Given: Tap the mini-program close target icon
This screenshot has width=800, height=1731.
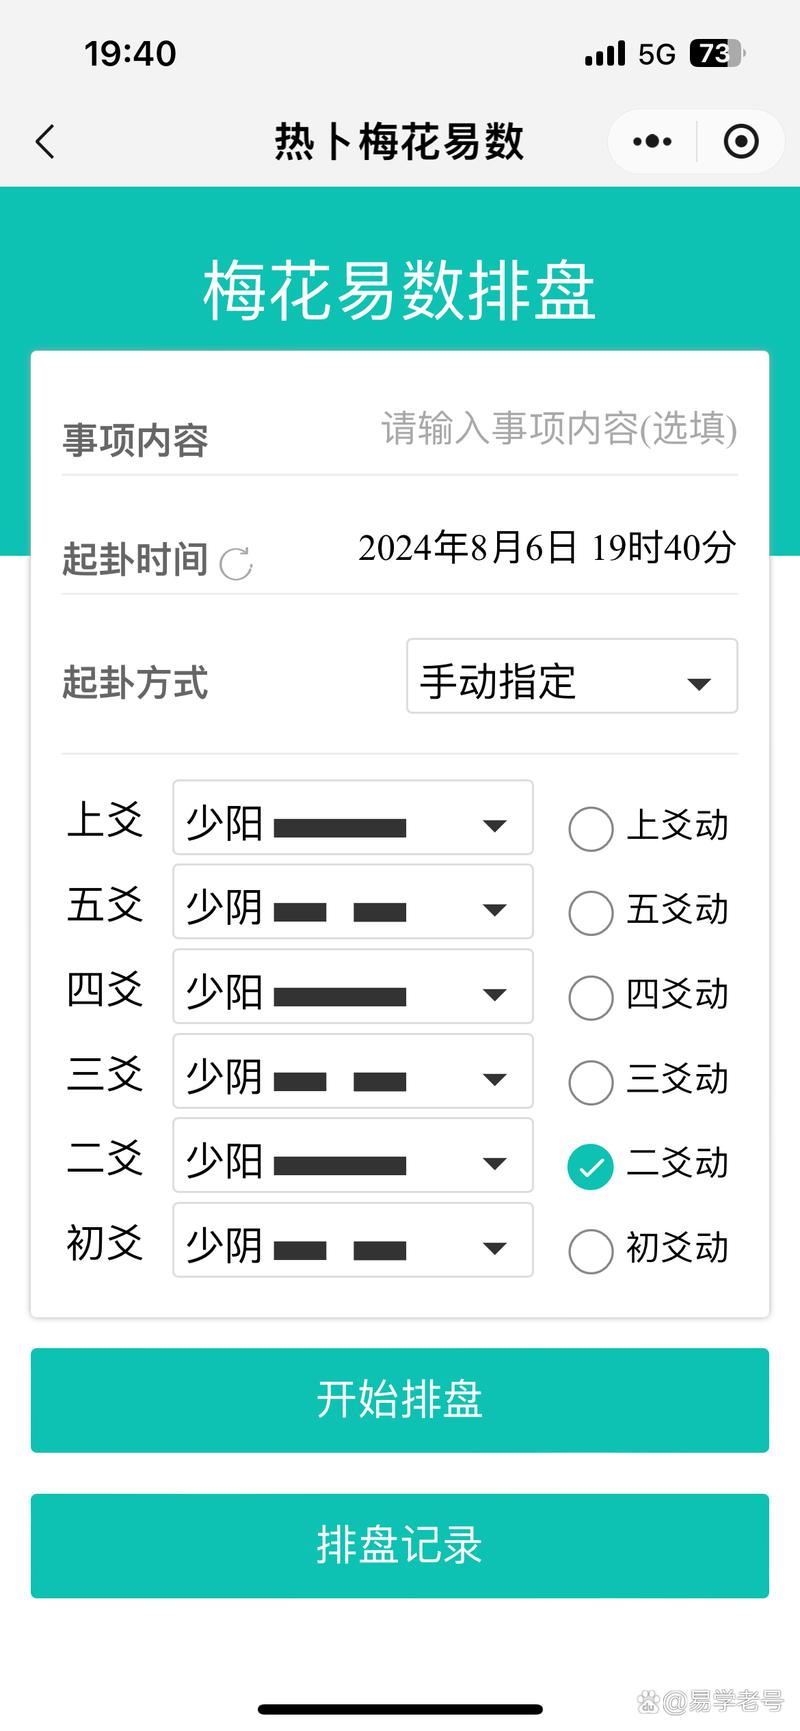Looking at the screenshot, I should click(x=740, y=142).
